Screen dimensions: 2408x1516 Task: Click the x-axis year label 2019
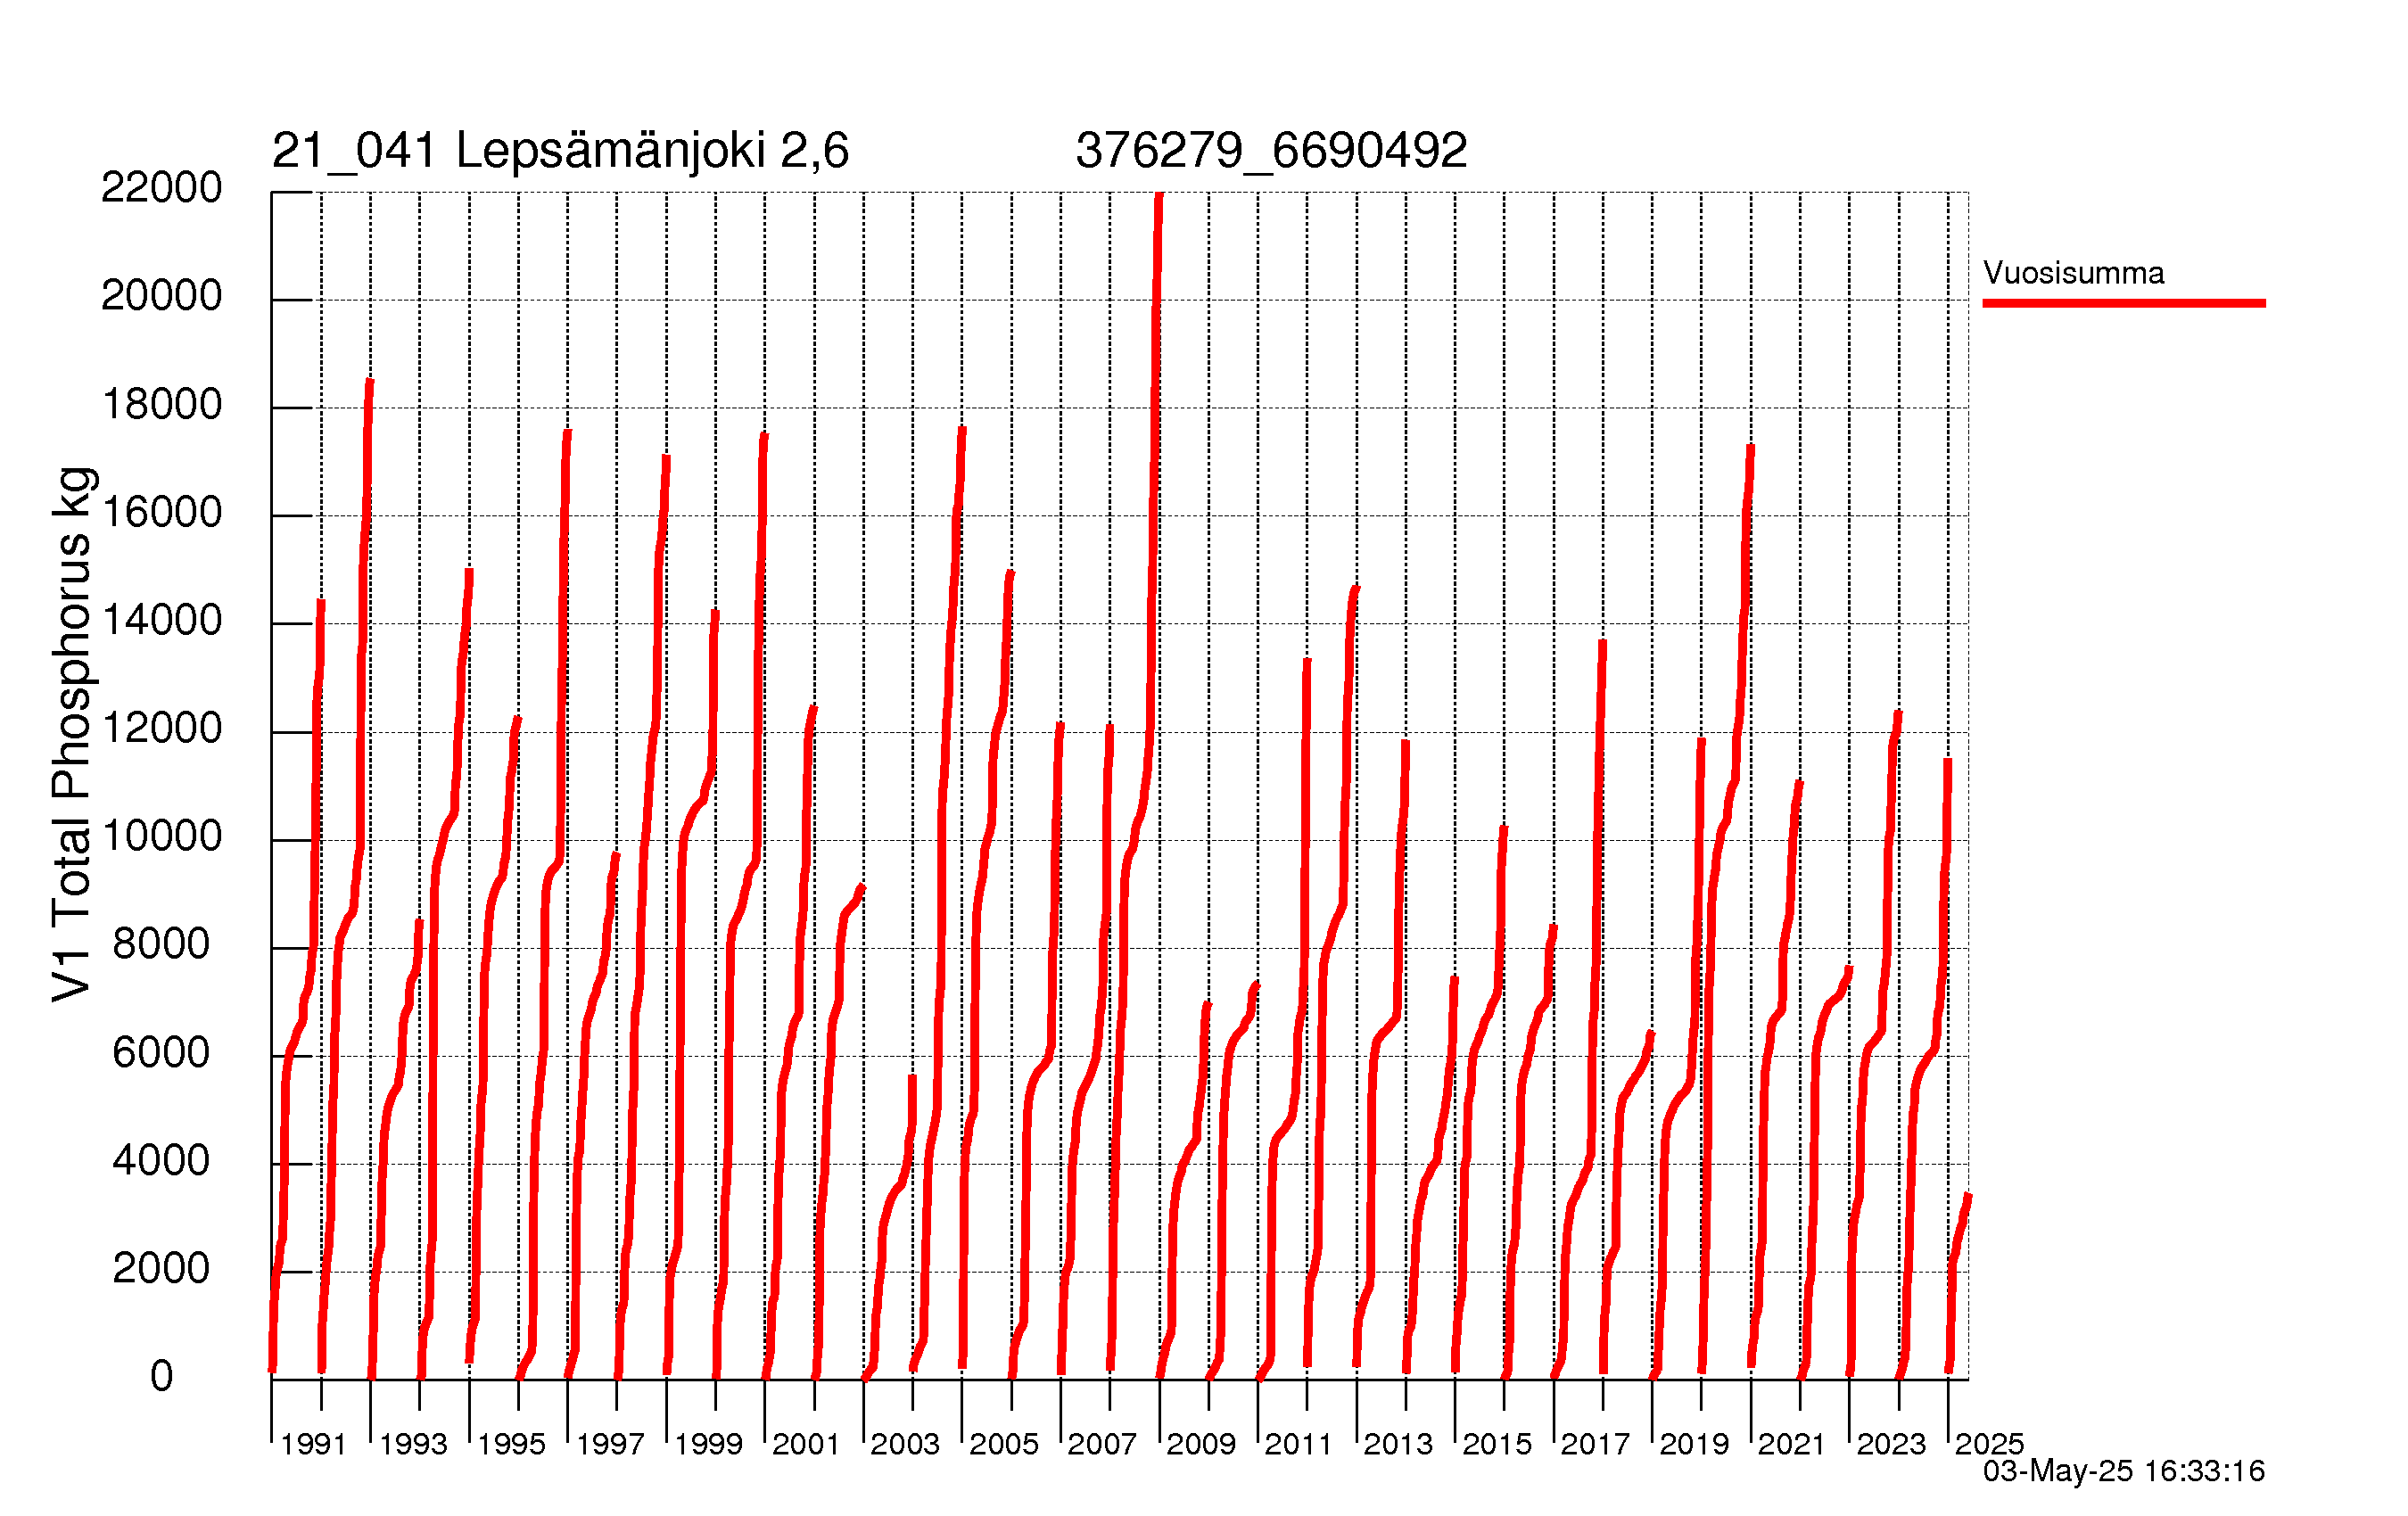tap(1694, 1444)
